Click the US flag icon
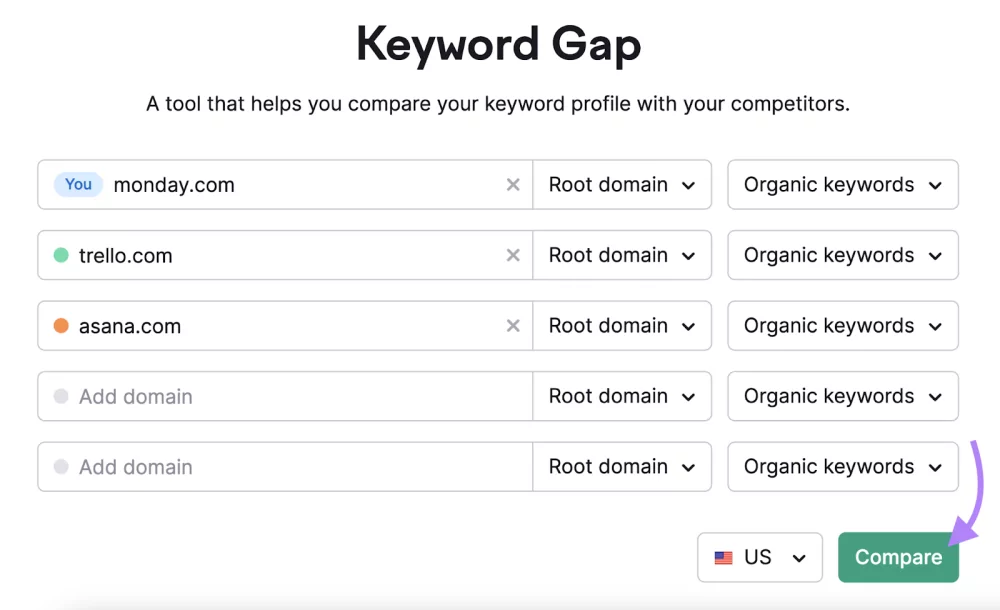This screenshot has height=610, width=1000. click(x=723, y=558)
